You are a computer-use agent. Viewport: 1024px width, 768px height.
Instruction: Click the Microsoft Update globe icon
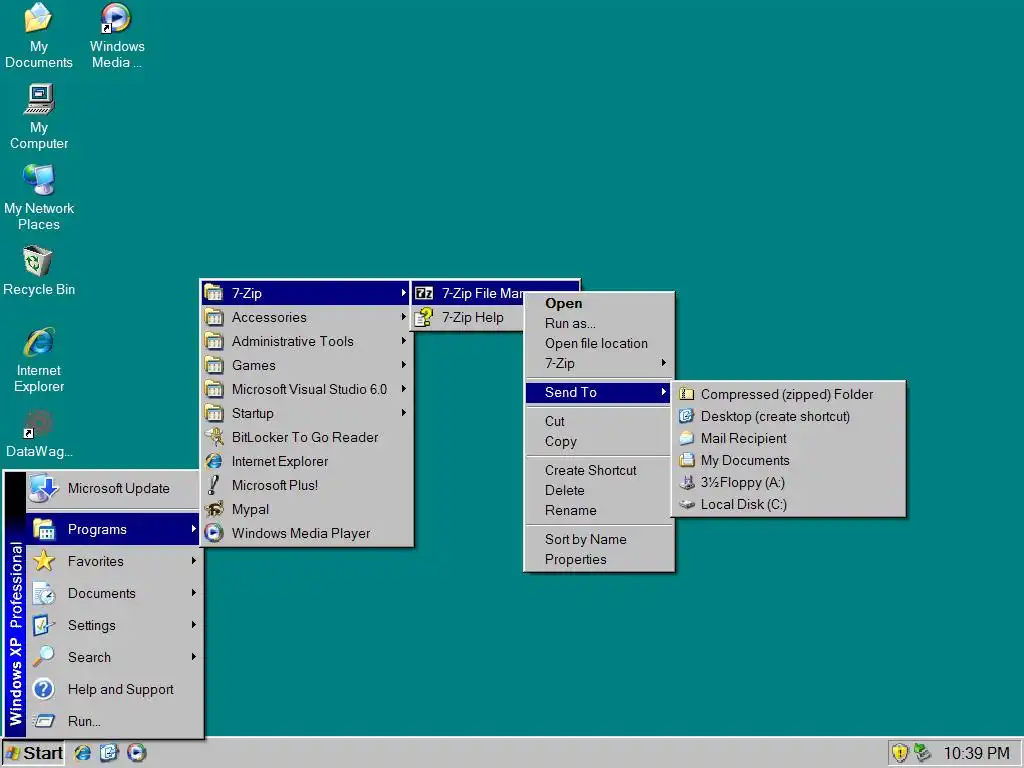pos(44,488)
